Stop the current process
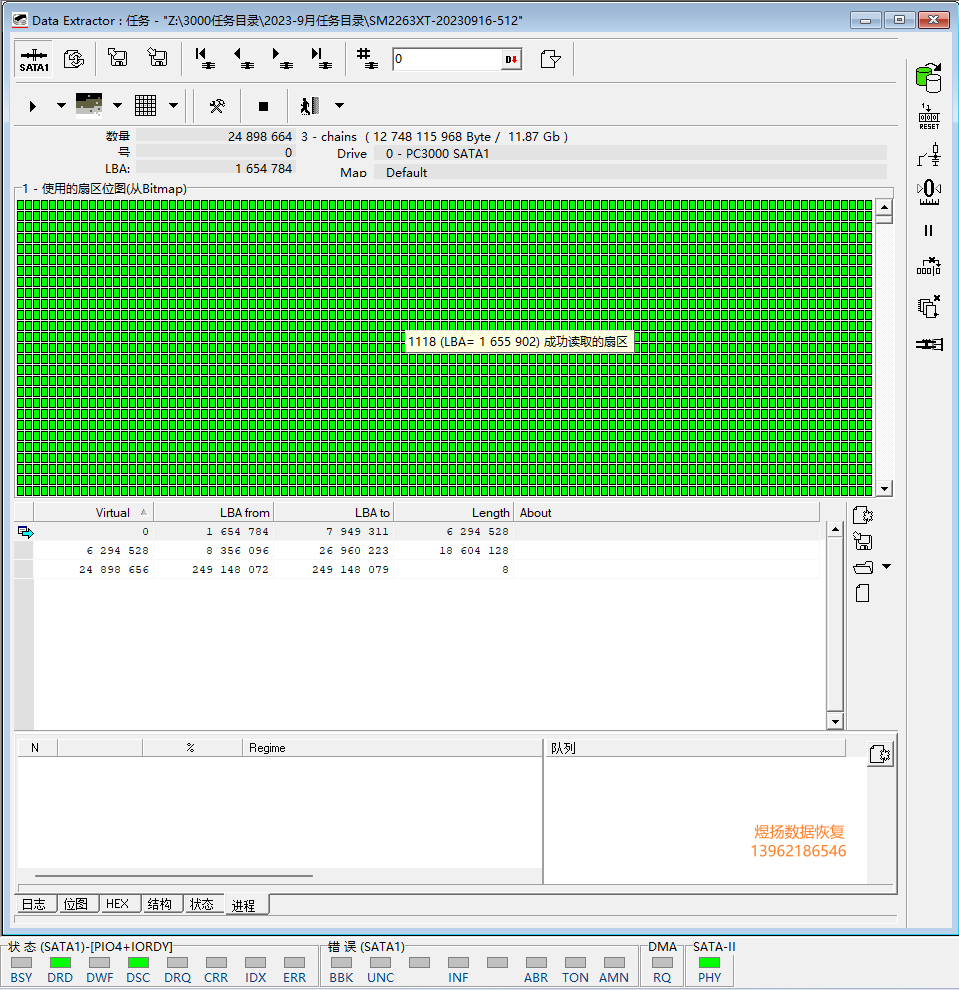This screenshot has height=990, width=959. coord(263,106)
